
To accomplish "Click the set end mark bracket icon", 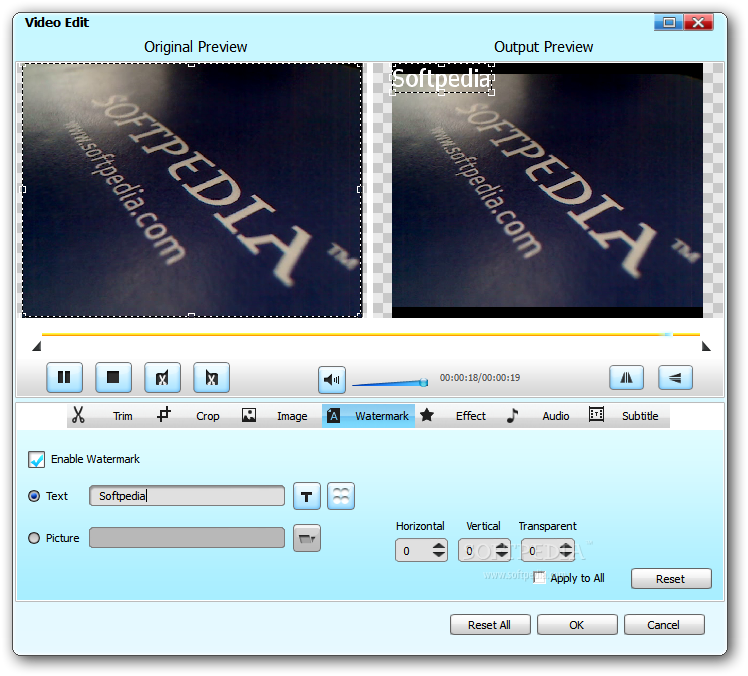I will [211, 377].
